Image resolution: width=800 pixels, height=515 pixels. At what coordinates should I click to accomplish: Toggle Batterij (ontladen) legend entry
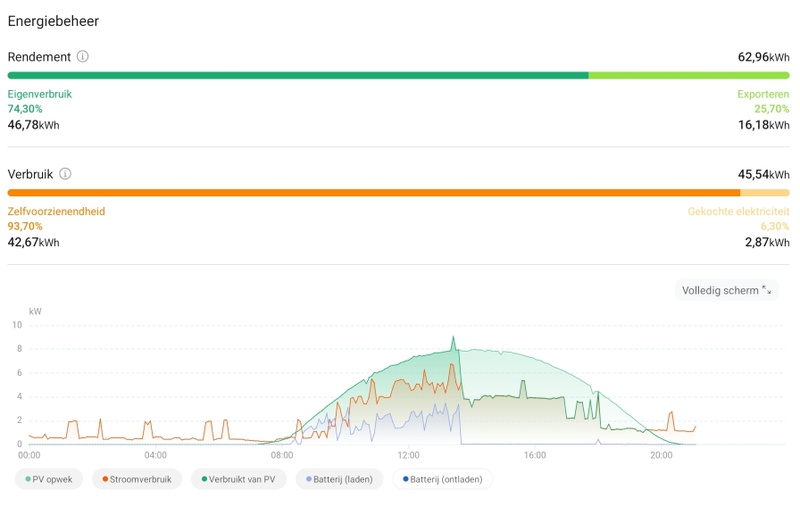coord(442,479)
